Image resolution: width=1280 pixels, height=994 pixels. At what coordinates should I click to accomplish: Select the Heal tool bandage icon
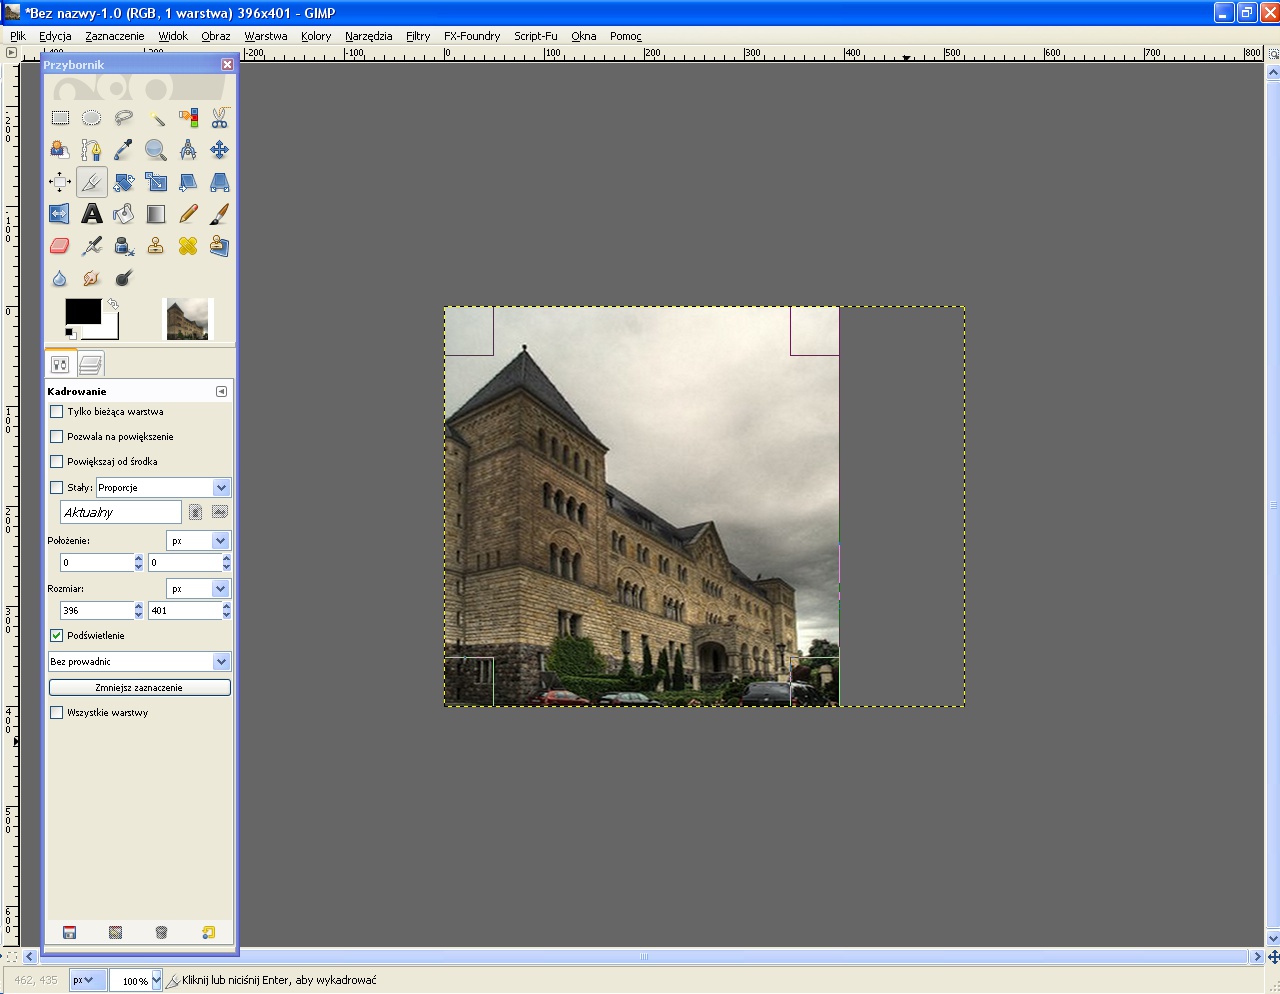tap(188, 246)
